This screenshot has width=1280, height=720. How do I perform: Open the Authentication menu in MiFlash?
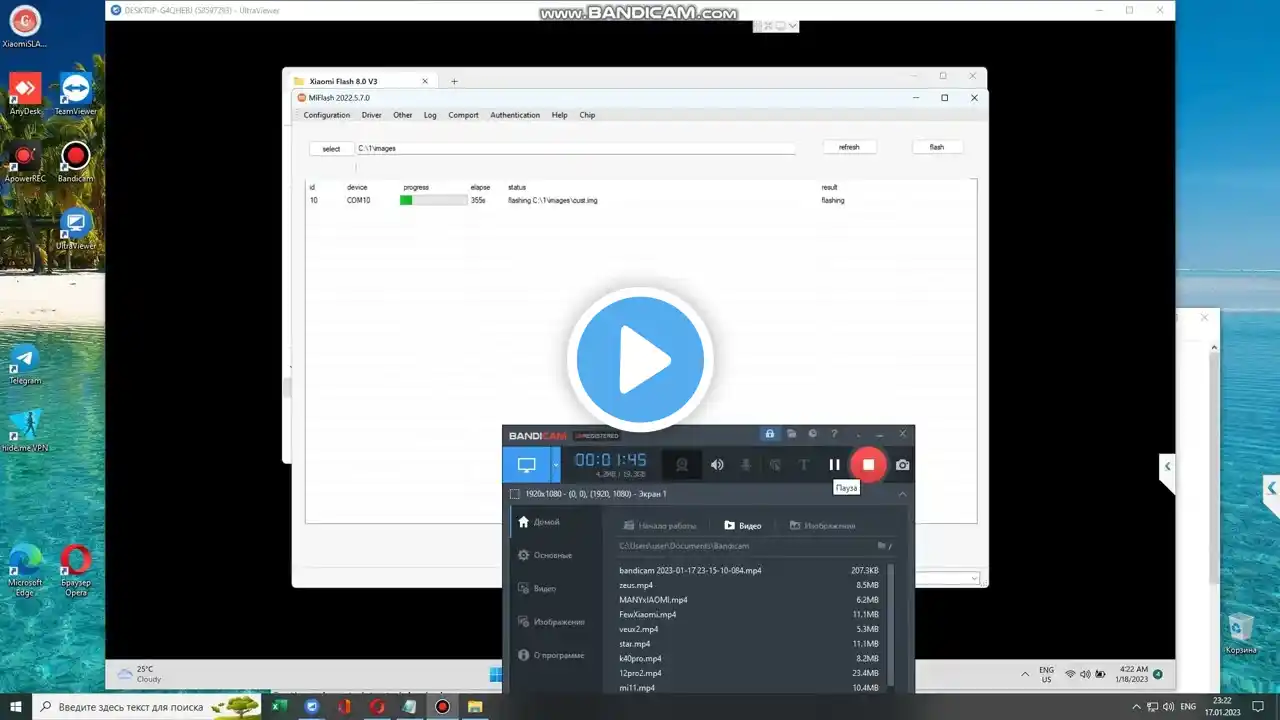point(515,115)
